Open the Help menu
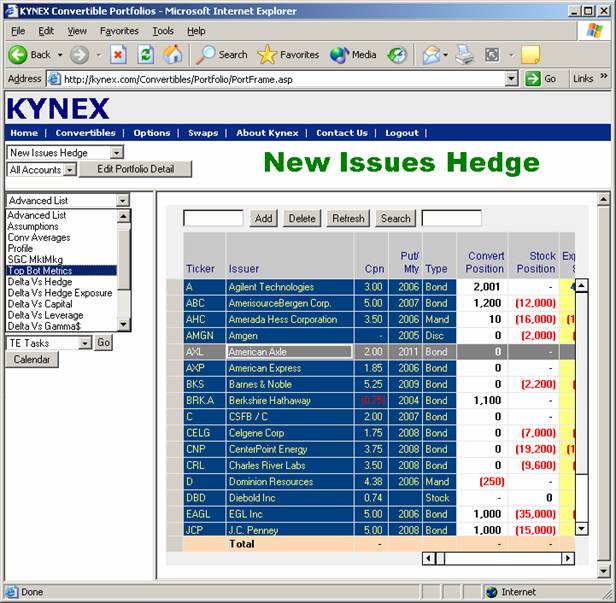 [196, 31]
